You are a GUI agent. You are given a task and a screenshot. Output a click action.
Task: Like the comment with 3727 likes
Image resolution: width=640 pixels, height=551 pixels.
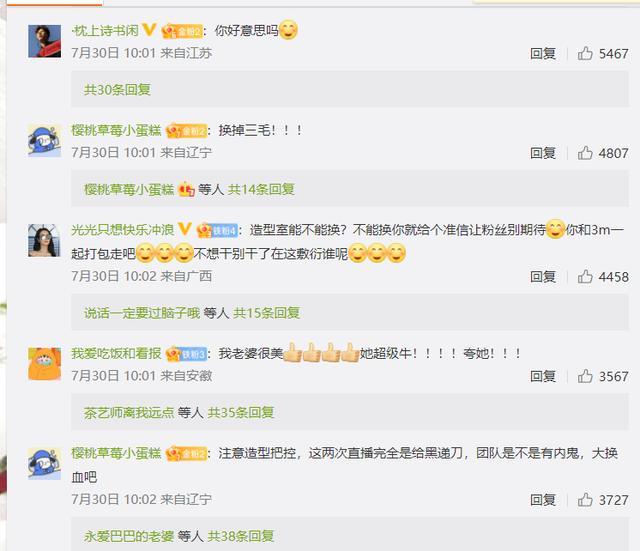[x=585, y=500]
